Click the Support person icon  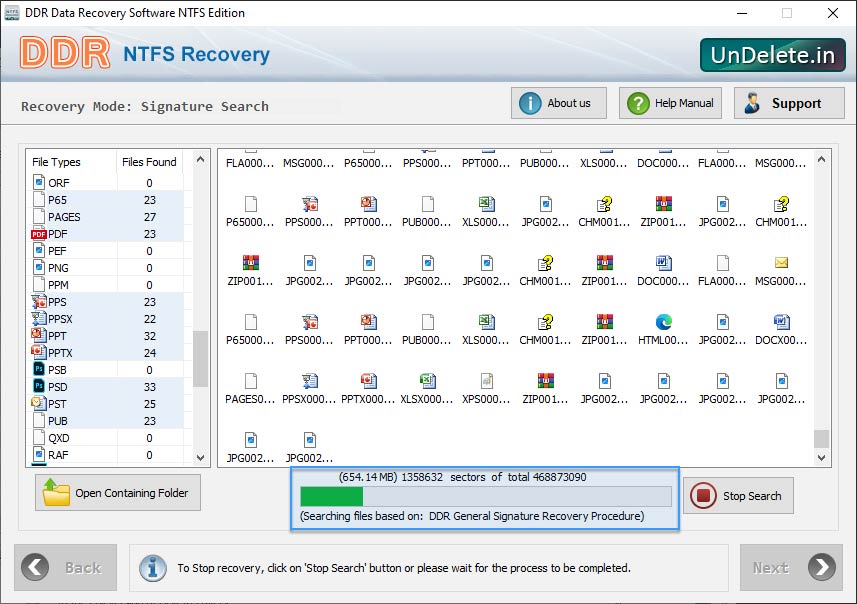point(752,103)
